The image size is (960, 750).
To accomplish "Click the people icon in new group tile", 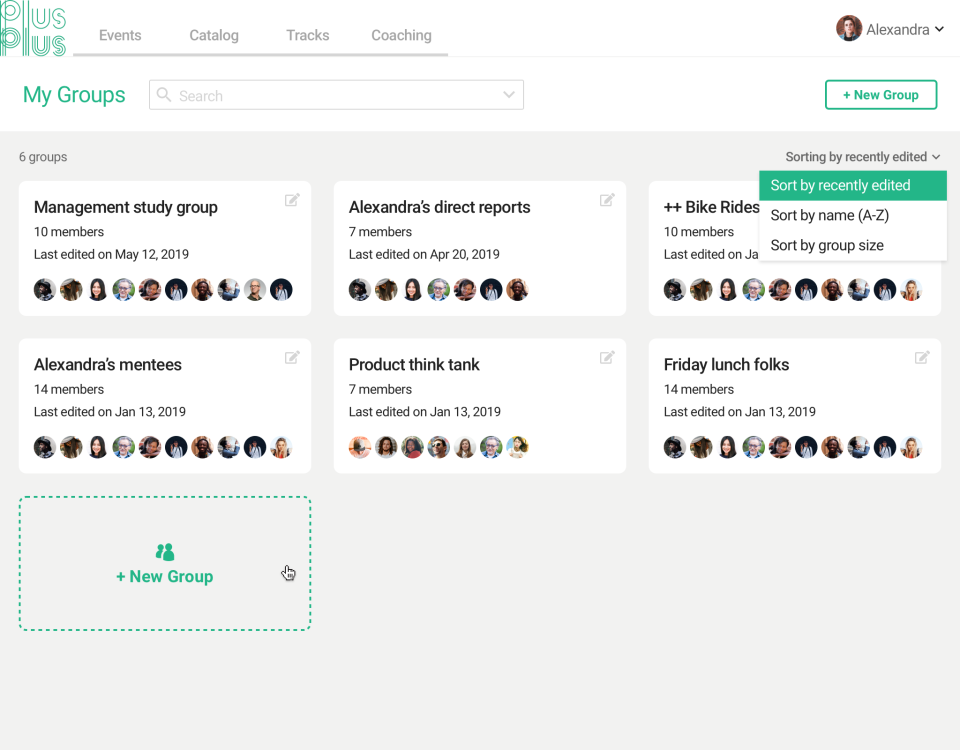I will tap(165, 552).
